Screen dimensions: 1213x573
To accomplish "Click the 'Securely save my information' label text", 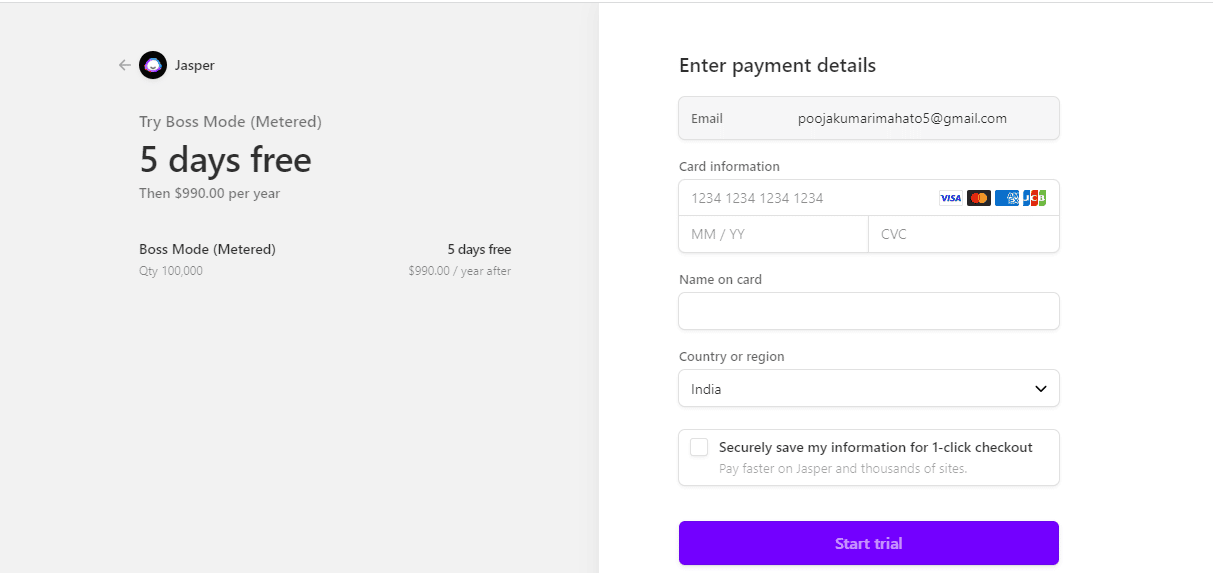I will [876, 447].
